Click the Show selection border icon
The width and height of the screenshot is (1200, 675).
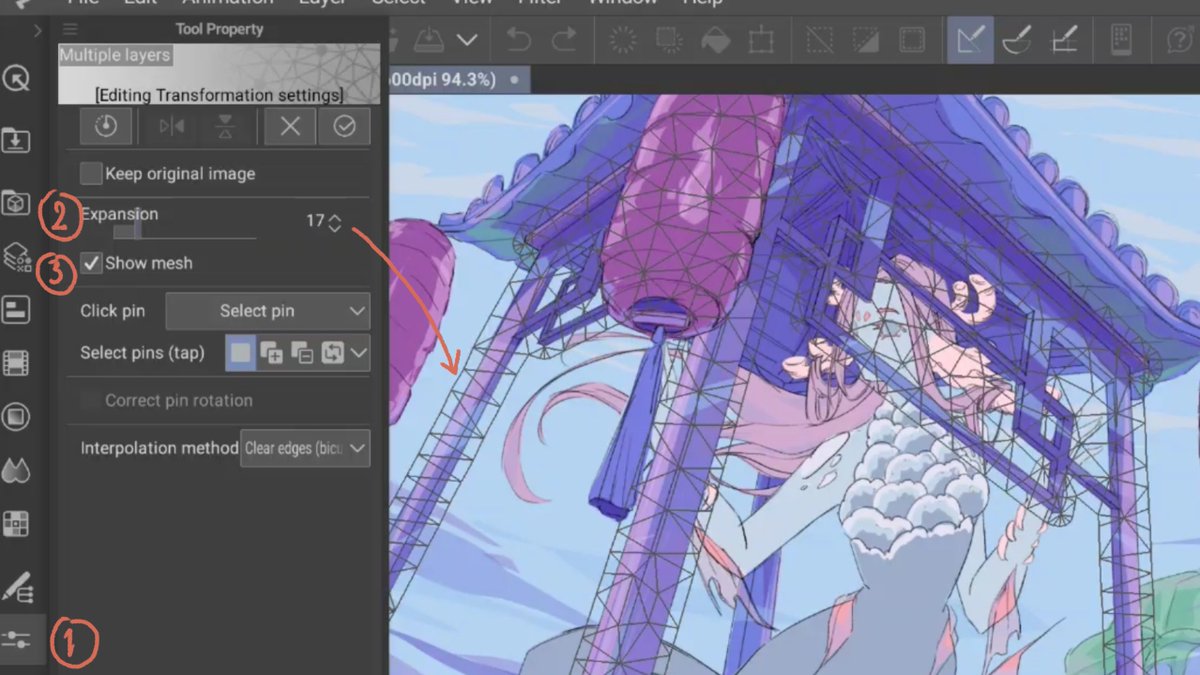[911, 40]
